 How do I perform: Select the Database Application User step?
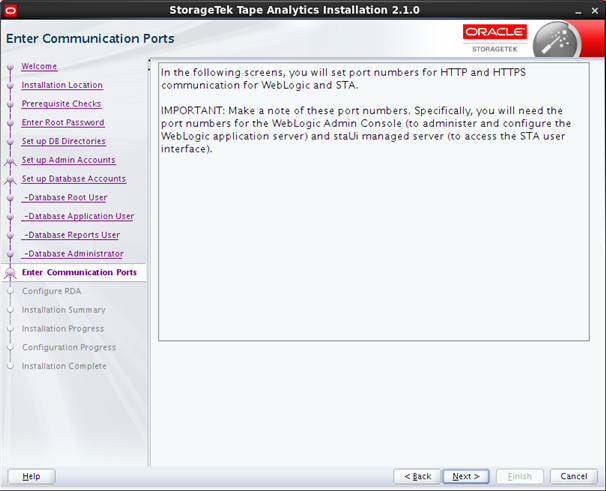click(x=78, y=216)
